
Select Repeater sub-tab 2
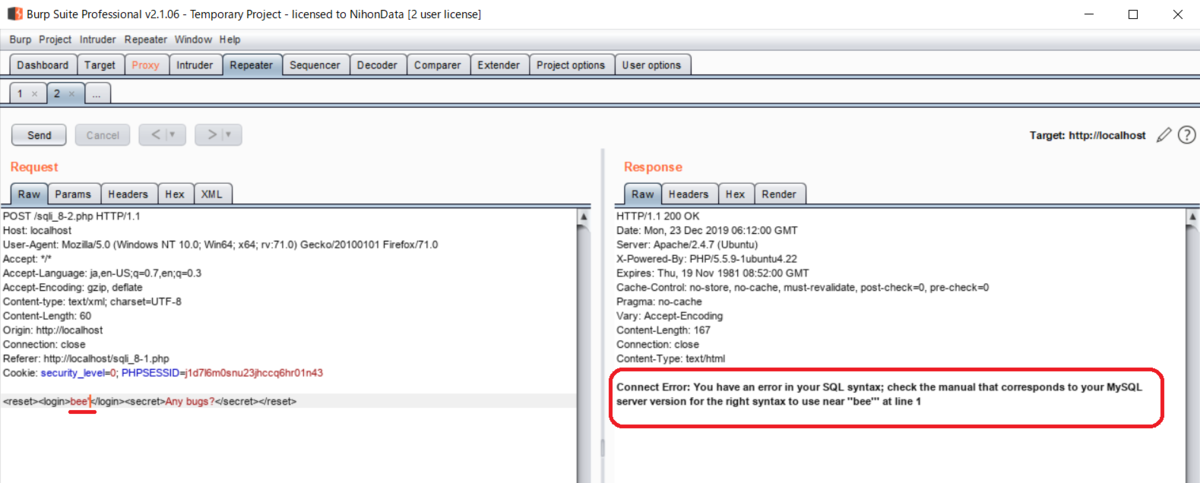point(58,93)
